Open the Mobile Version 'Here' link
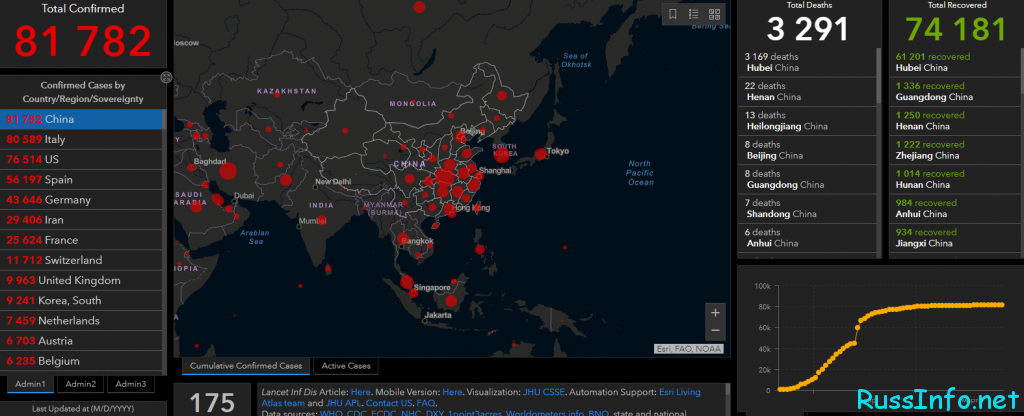 (452, 392)
